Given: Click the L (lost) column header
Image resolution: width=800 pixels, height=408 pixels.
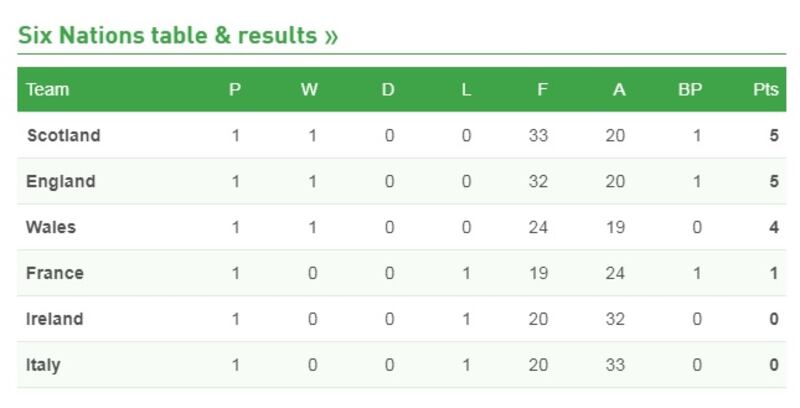Looking at the screenshot, I should coord(466,90).
